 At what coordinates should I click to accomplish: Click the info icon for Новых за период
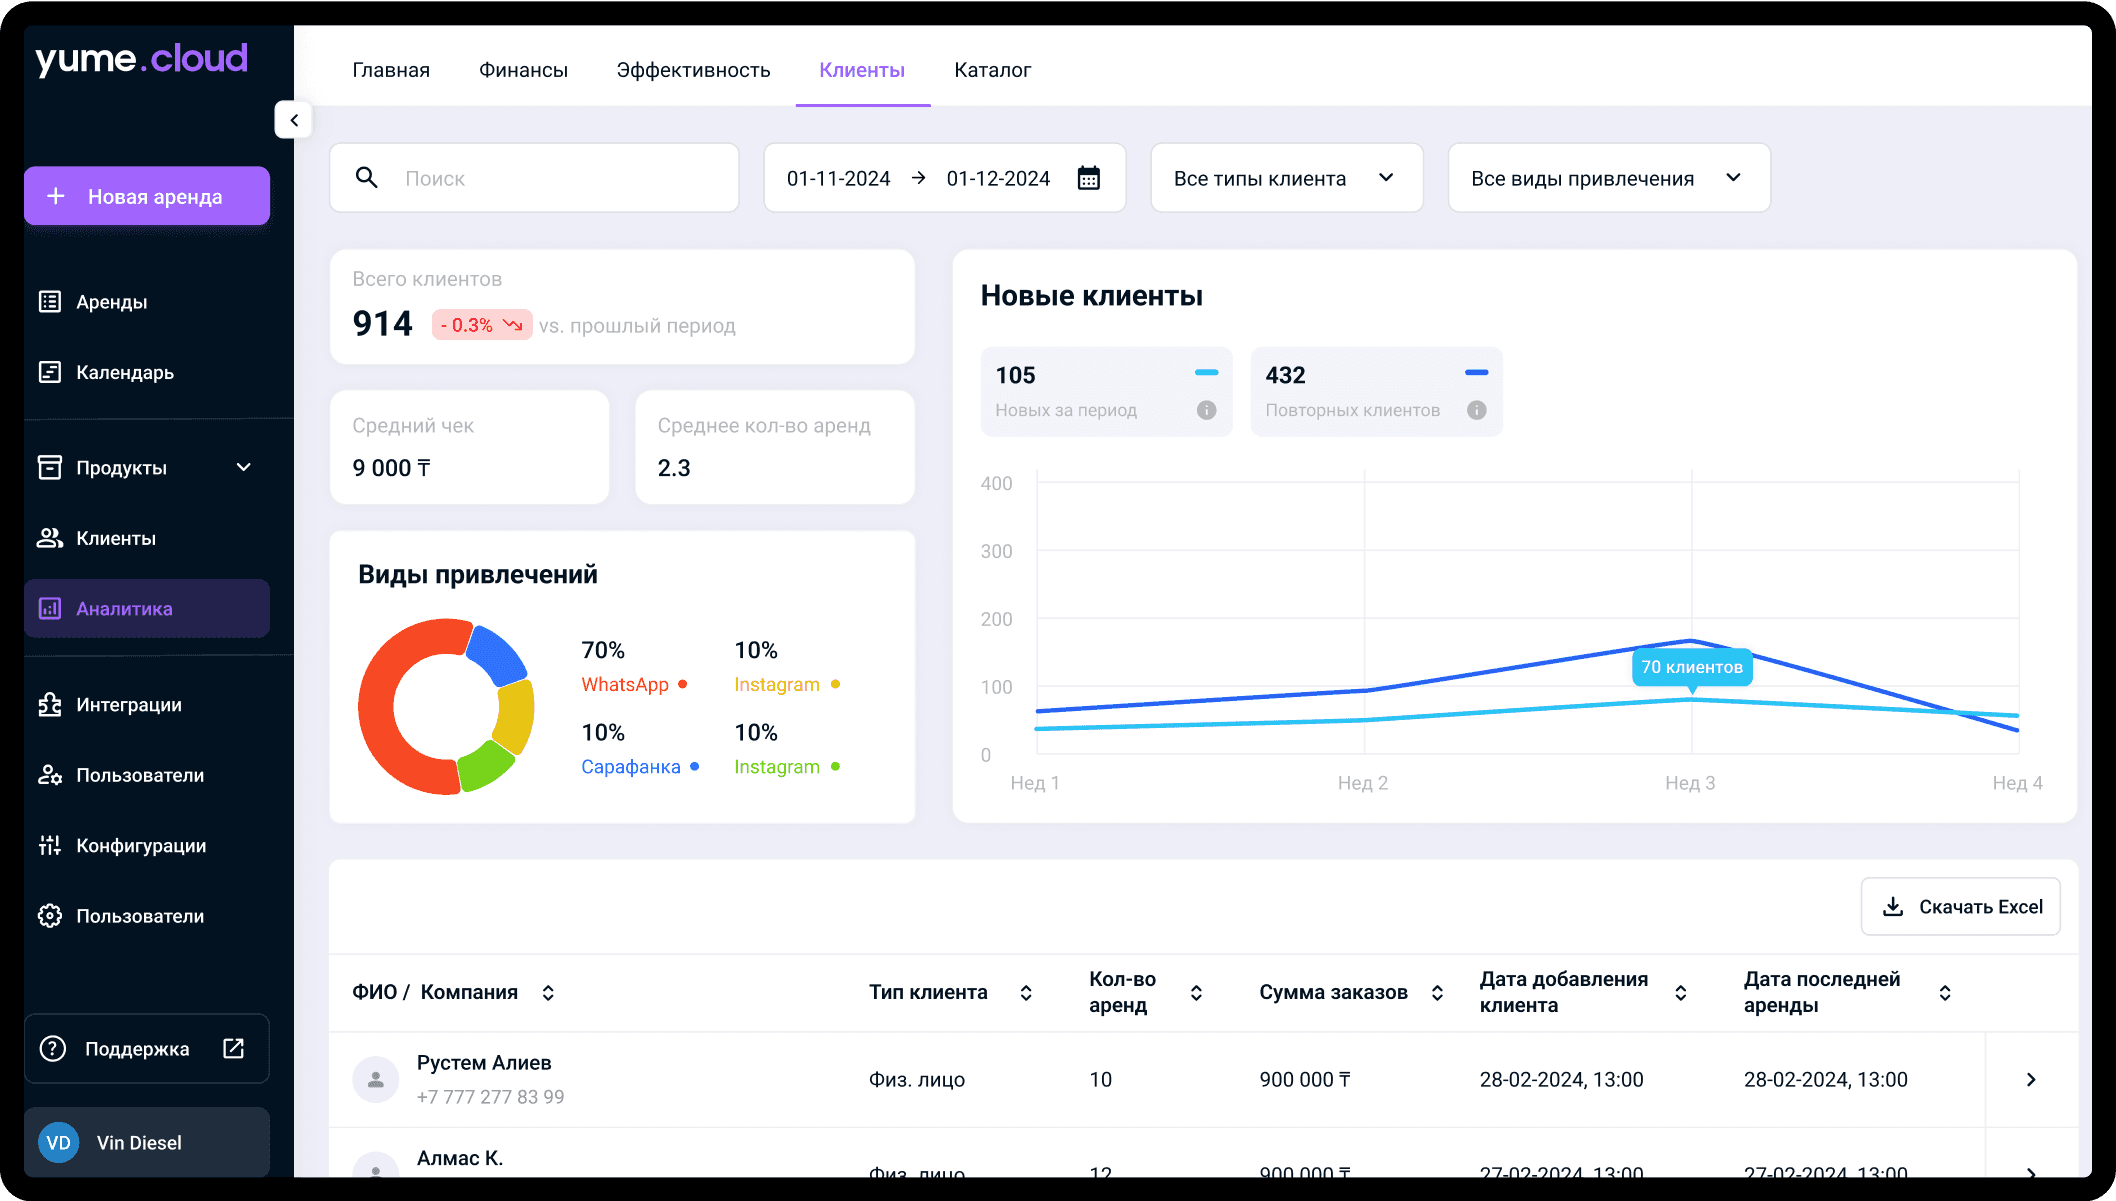tap(1206, 410)
